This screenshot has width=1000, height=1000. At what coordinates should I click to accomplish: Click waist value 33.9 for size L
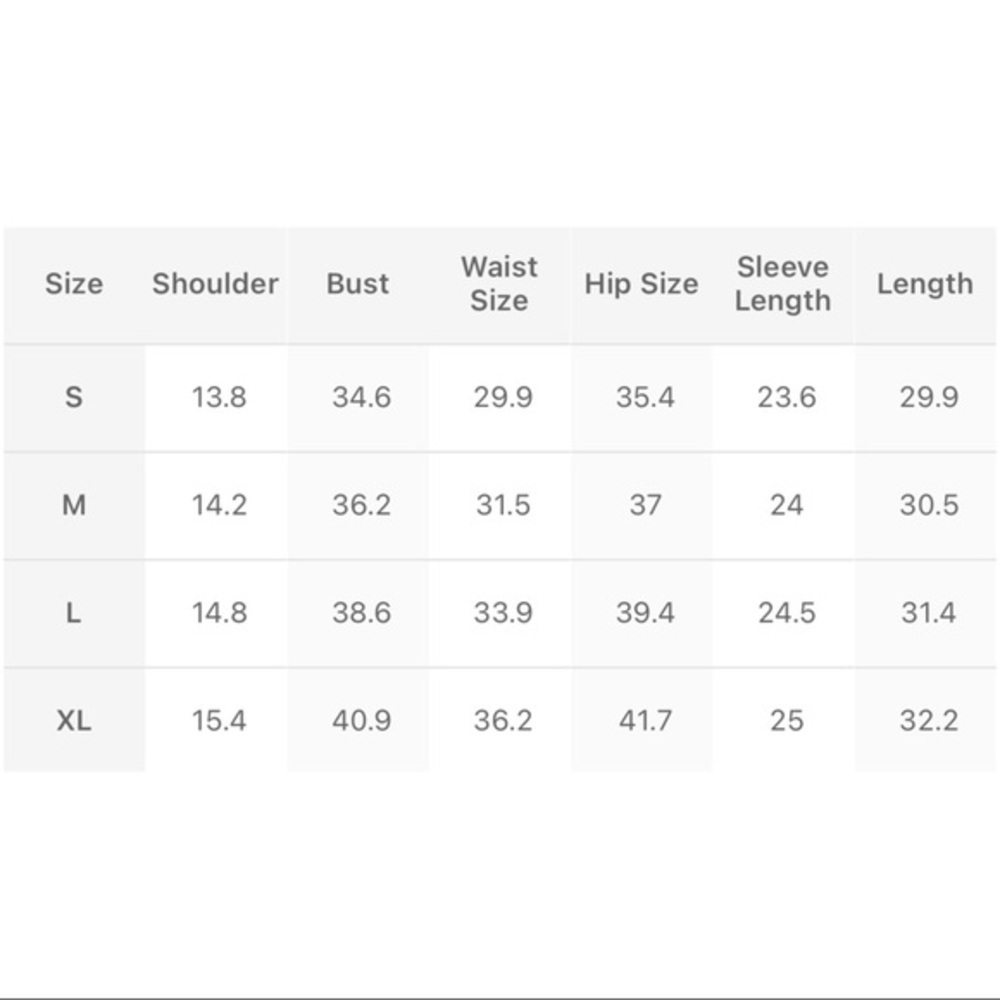pyautogui.click(x=503, y=613)
